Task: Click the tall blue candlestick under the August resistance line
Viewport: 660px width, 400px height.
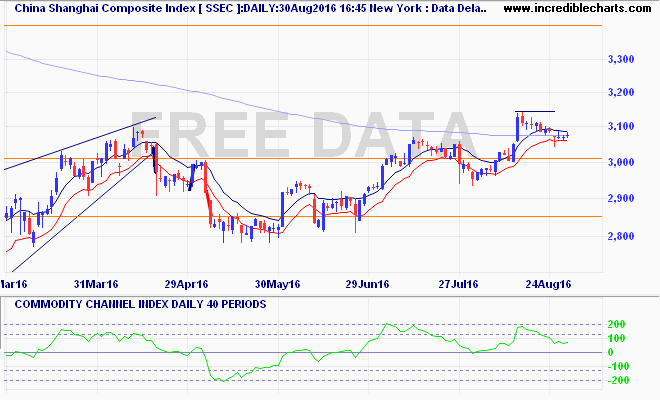Action: coord(517,127)
